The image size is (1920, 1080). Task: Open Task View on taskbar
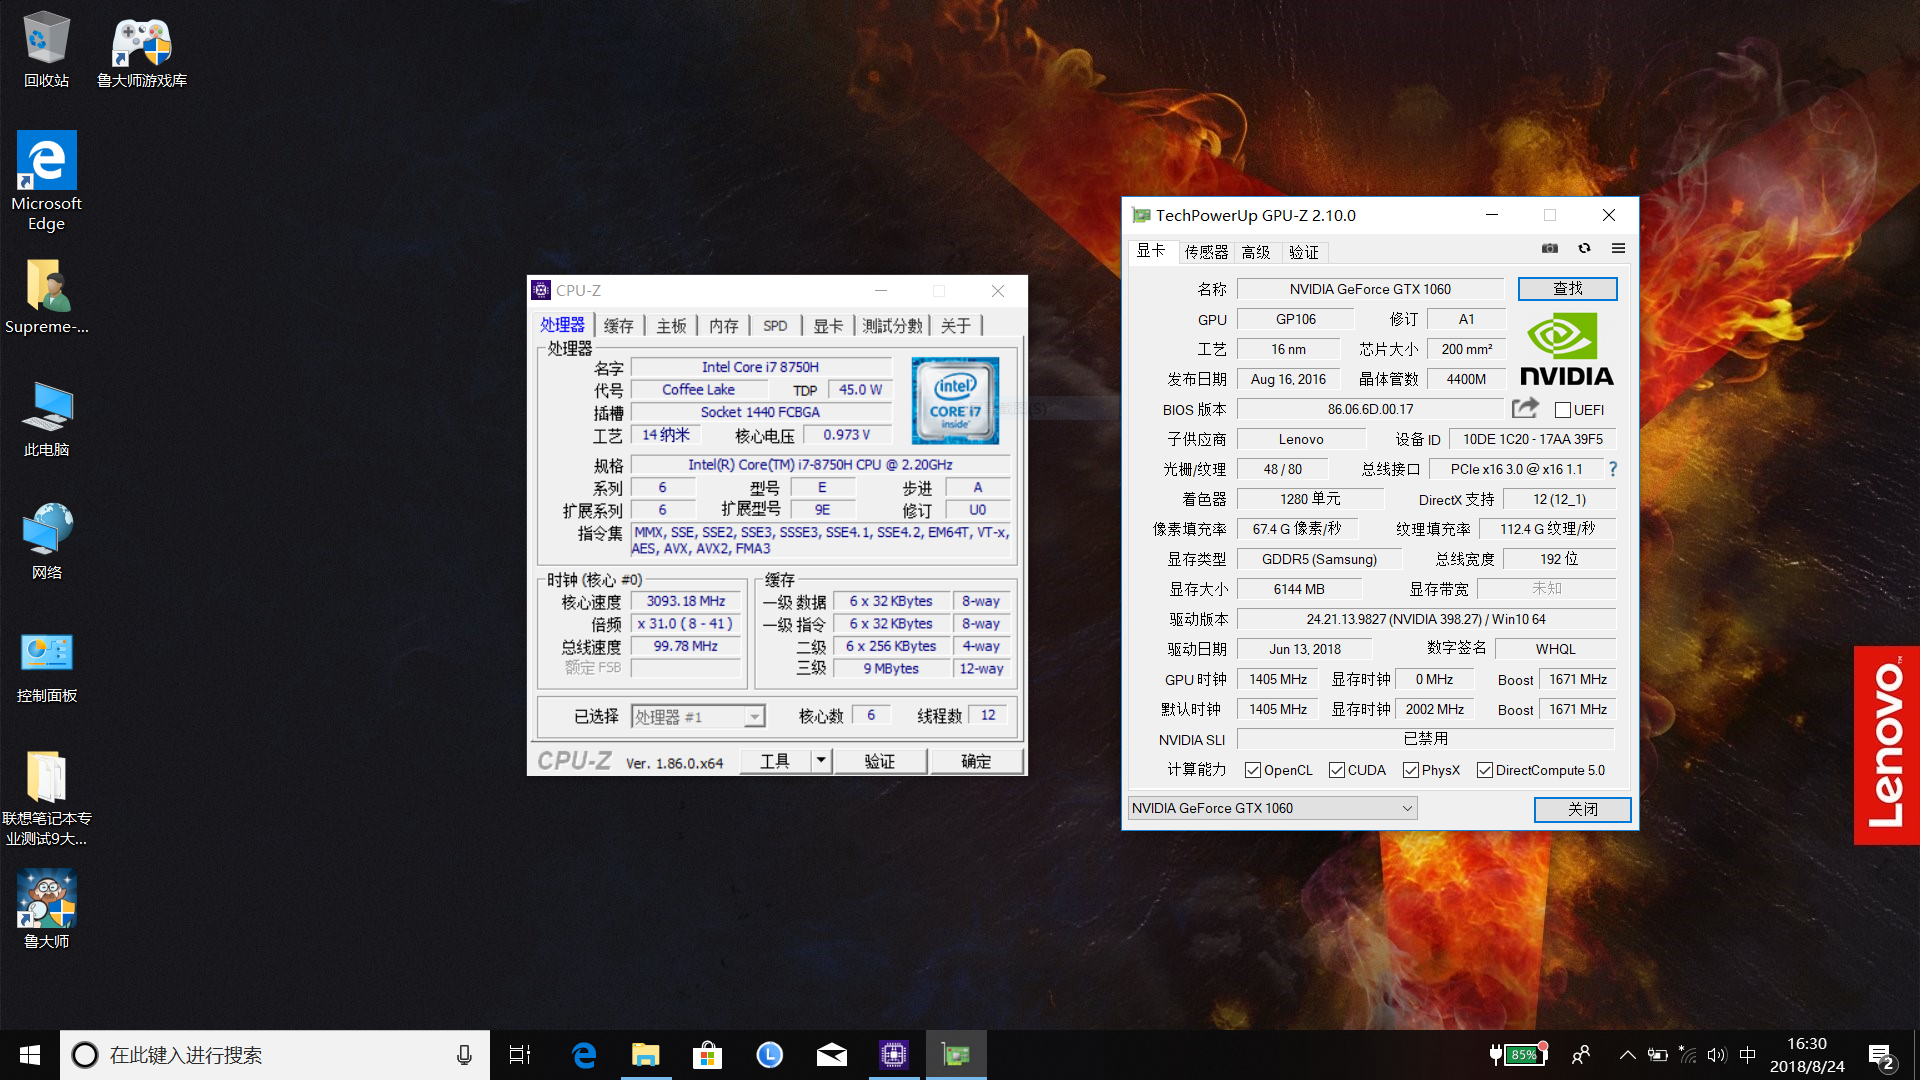520,1055
